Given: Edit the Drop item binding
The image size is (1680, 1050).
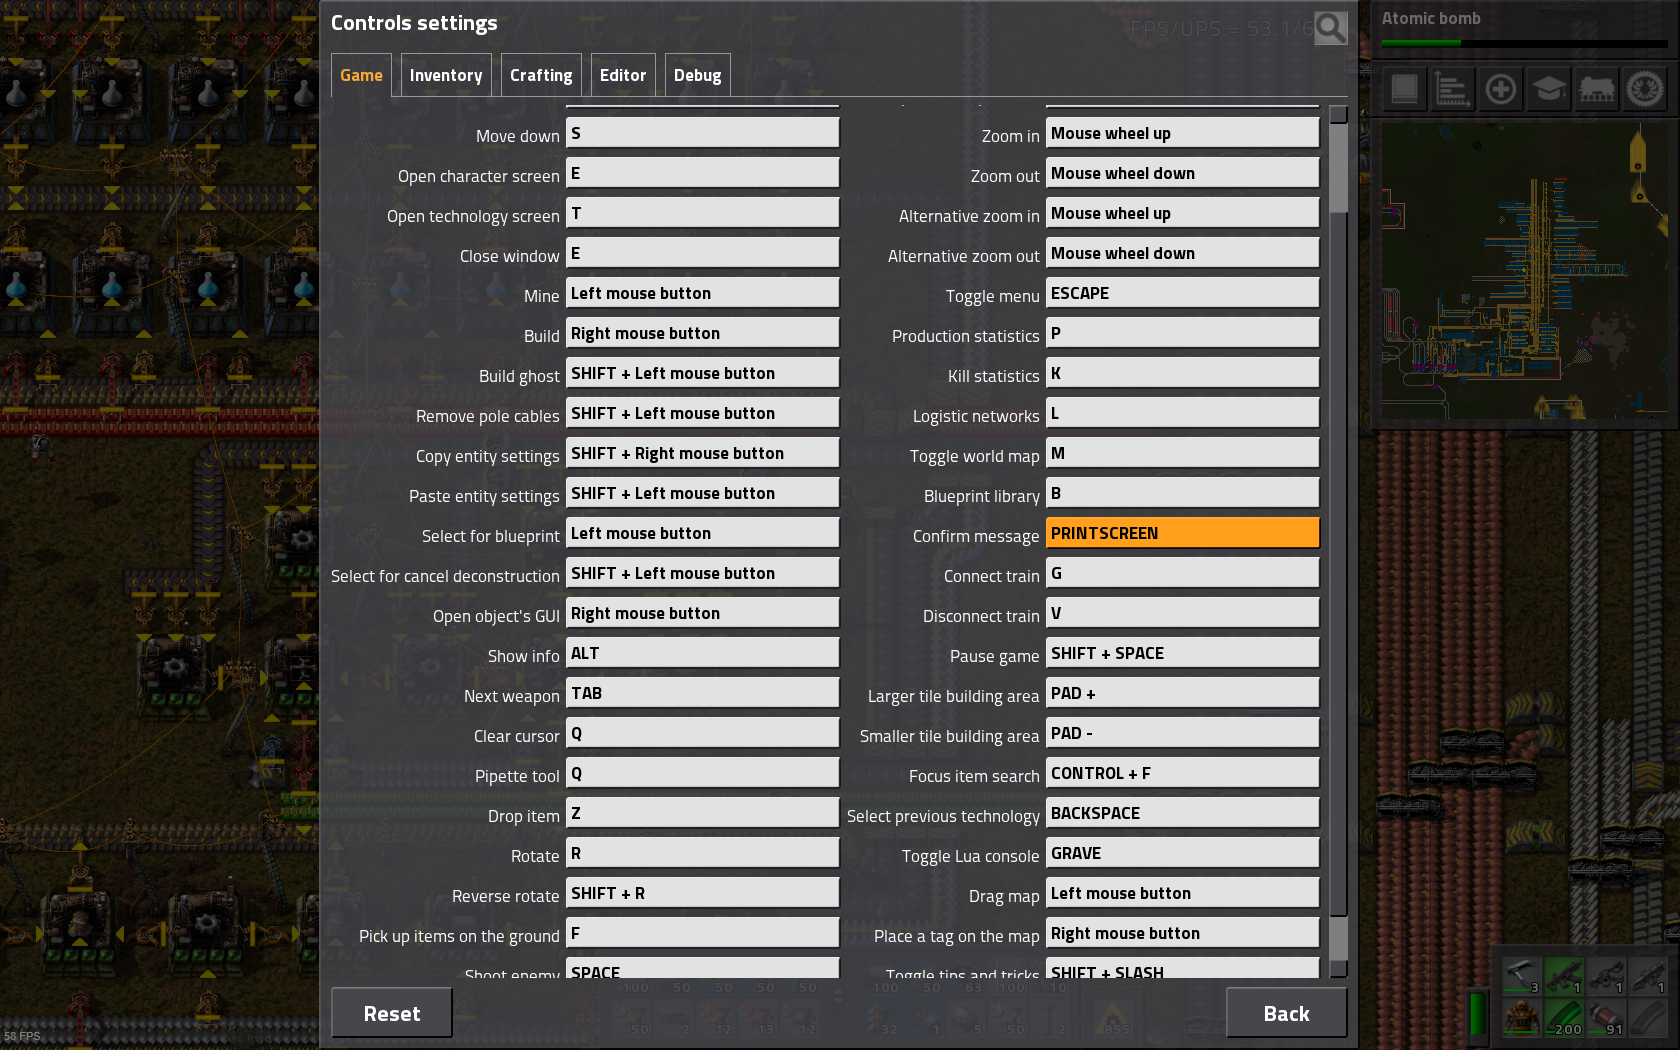Looking at the screenshot, I should (x=702, y=813).
